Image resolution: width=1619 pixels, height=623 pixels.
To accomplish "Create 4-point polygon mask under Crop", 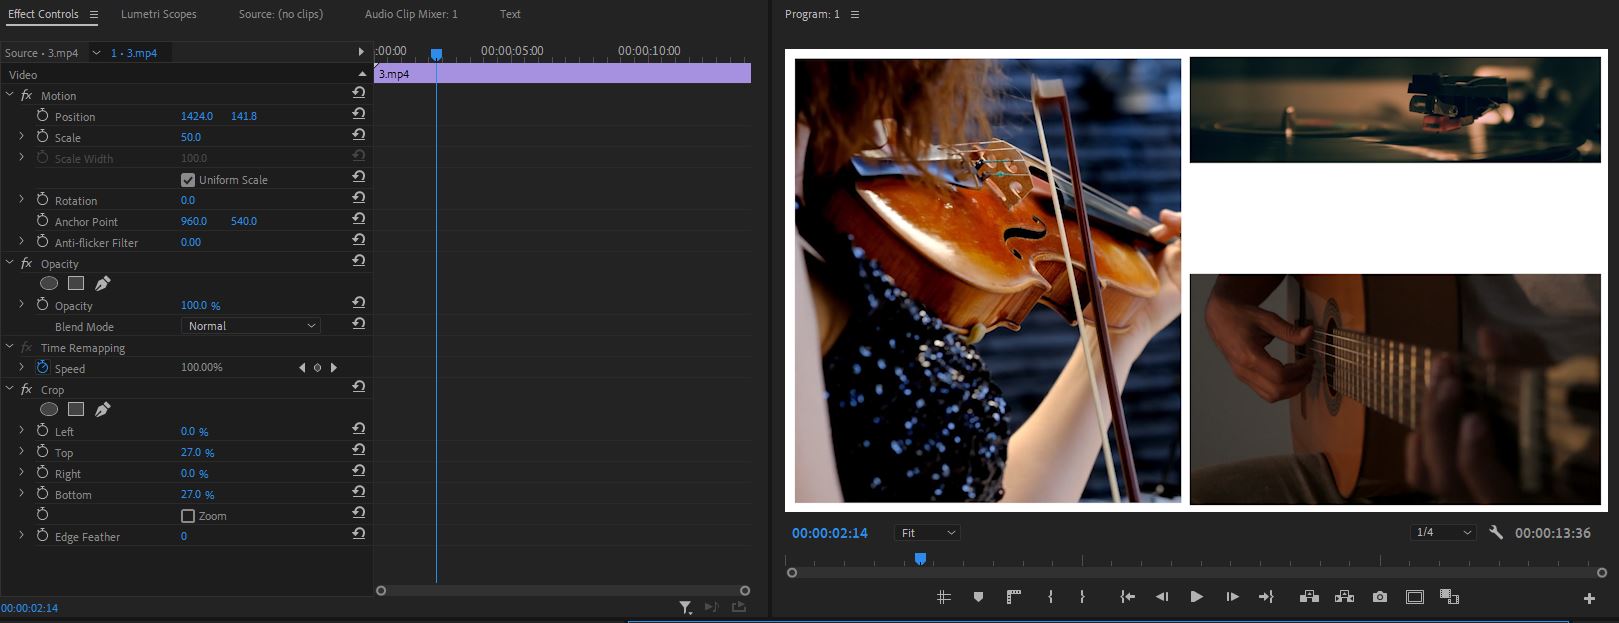I will click(76, 409).
